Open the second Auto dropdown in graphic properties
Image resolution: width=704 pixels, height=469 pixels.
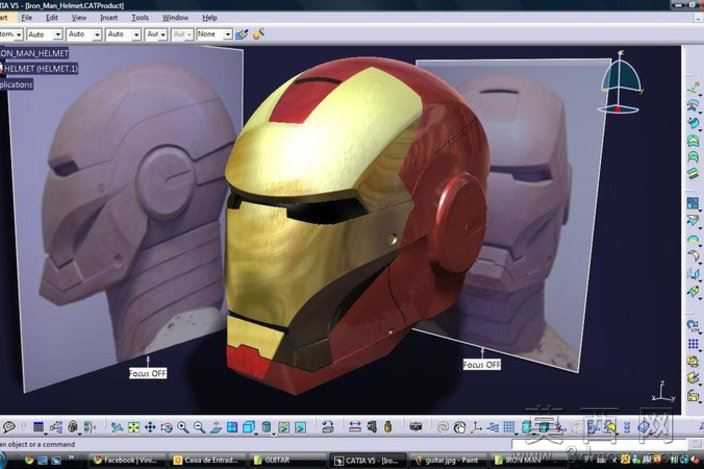(84, 35)
